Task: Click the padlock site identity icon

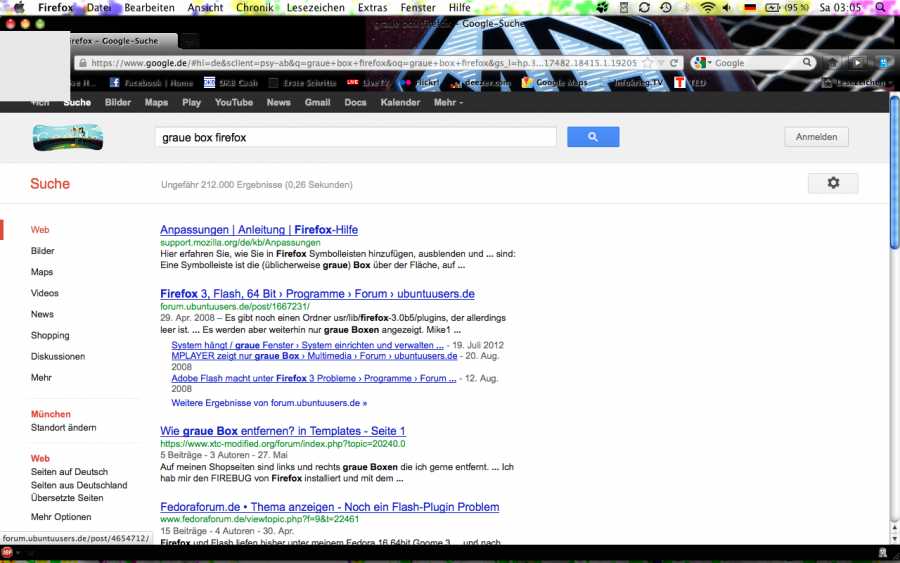Action: coord(83,63)
